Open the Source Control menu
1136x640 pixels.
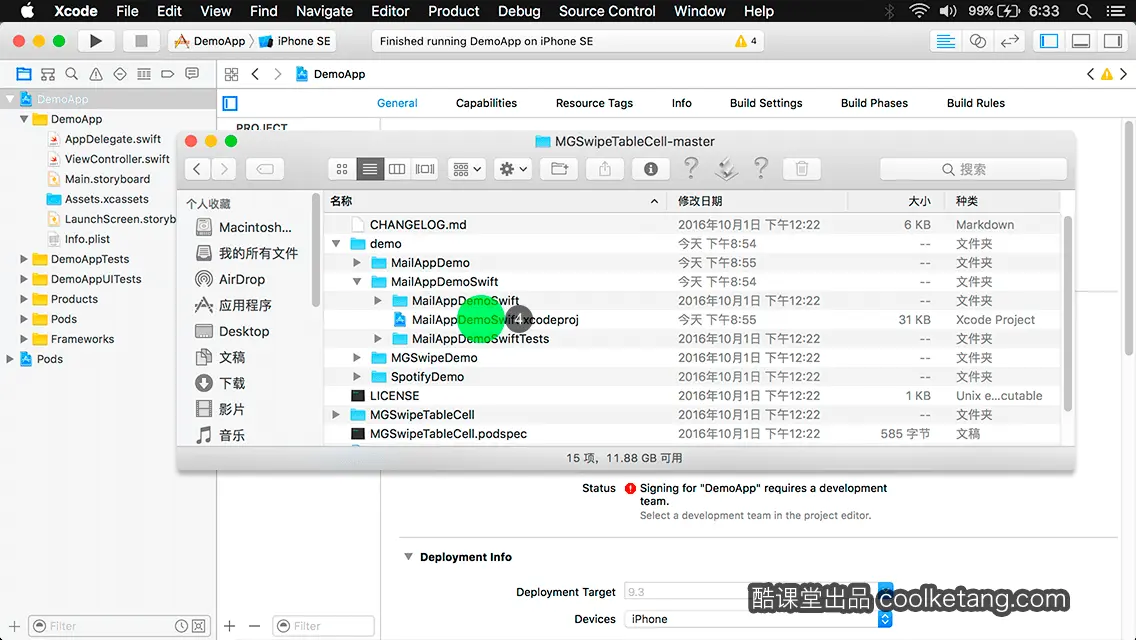(x=607, y=11)
